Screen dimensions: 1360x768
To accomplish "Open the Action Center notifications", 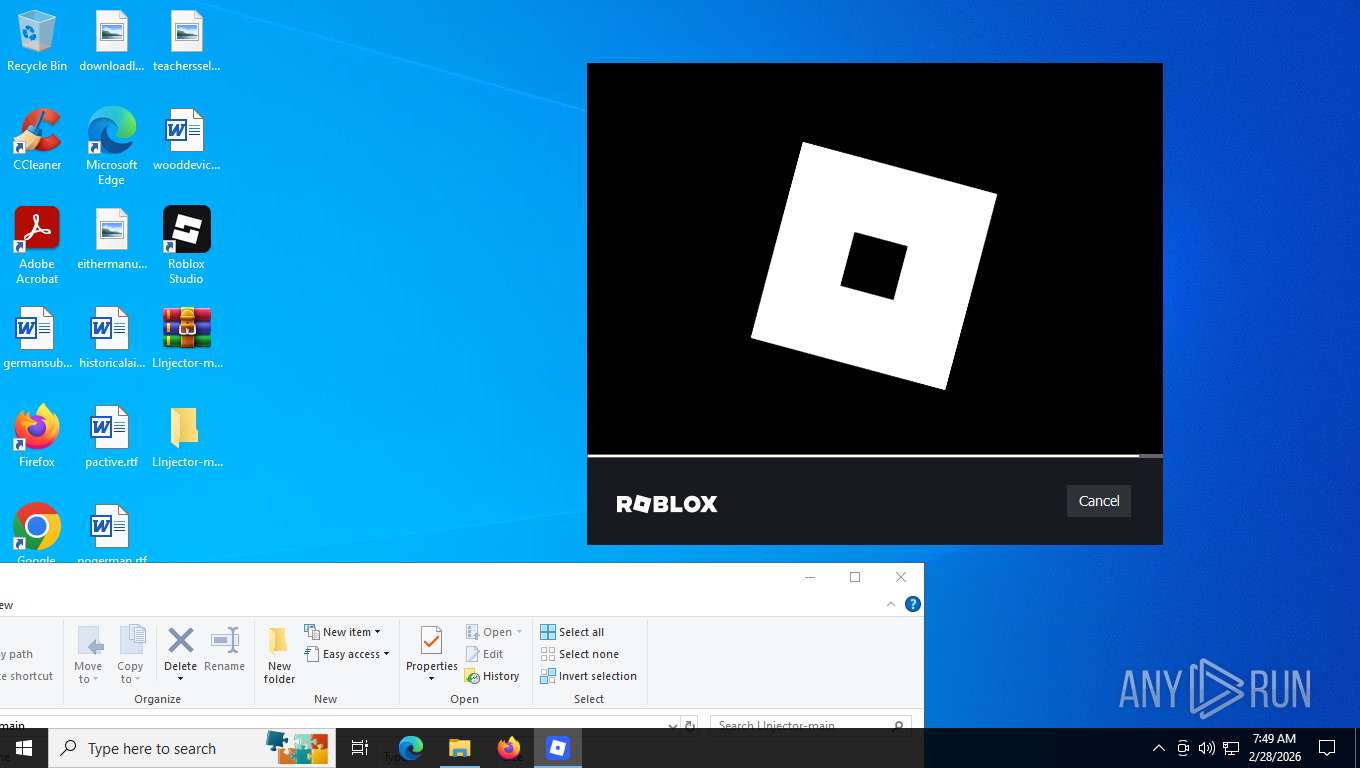I will [x=1327, y=748].
